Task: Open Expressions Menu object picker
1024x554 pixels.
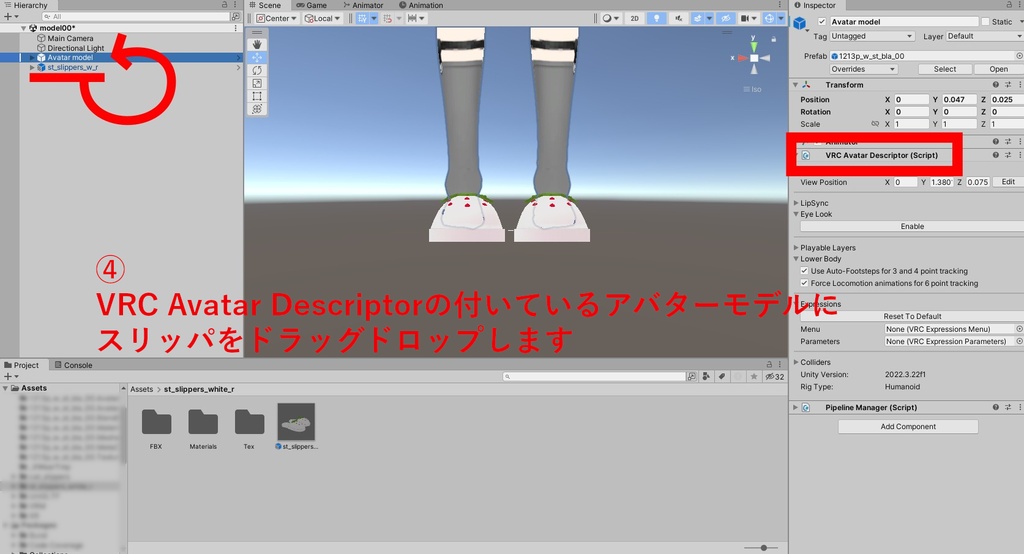Action: (x=1019, y=329)
